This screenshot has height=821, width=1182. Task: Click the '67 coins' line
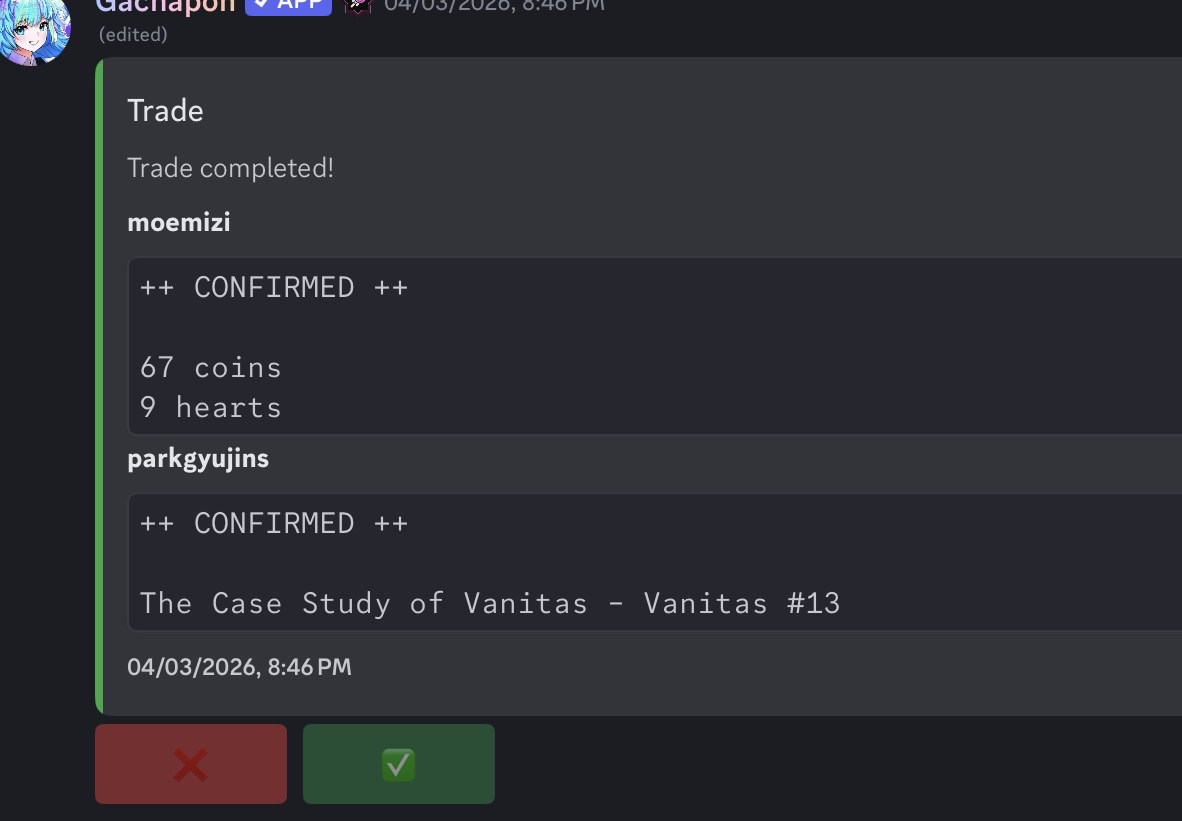[x=211, y=368]
